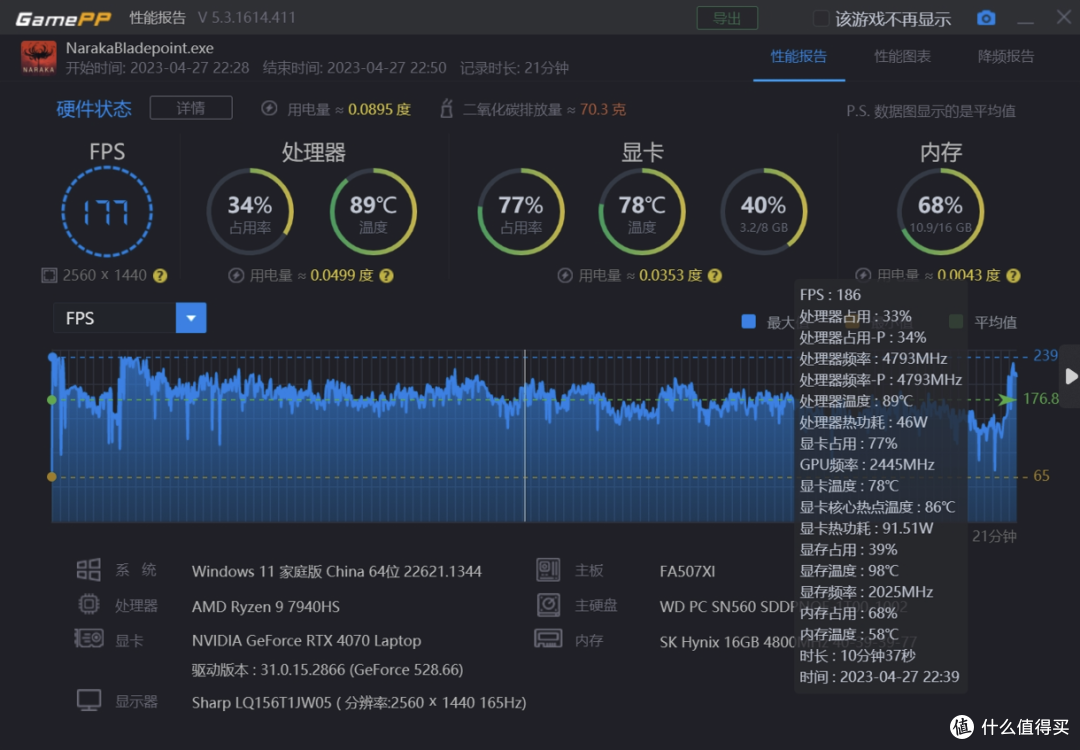
Task: Click the 硬件状态 heading link
Action: [x=94, y=109]
